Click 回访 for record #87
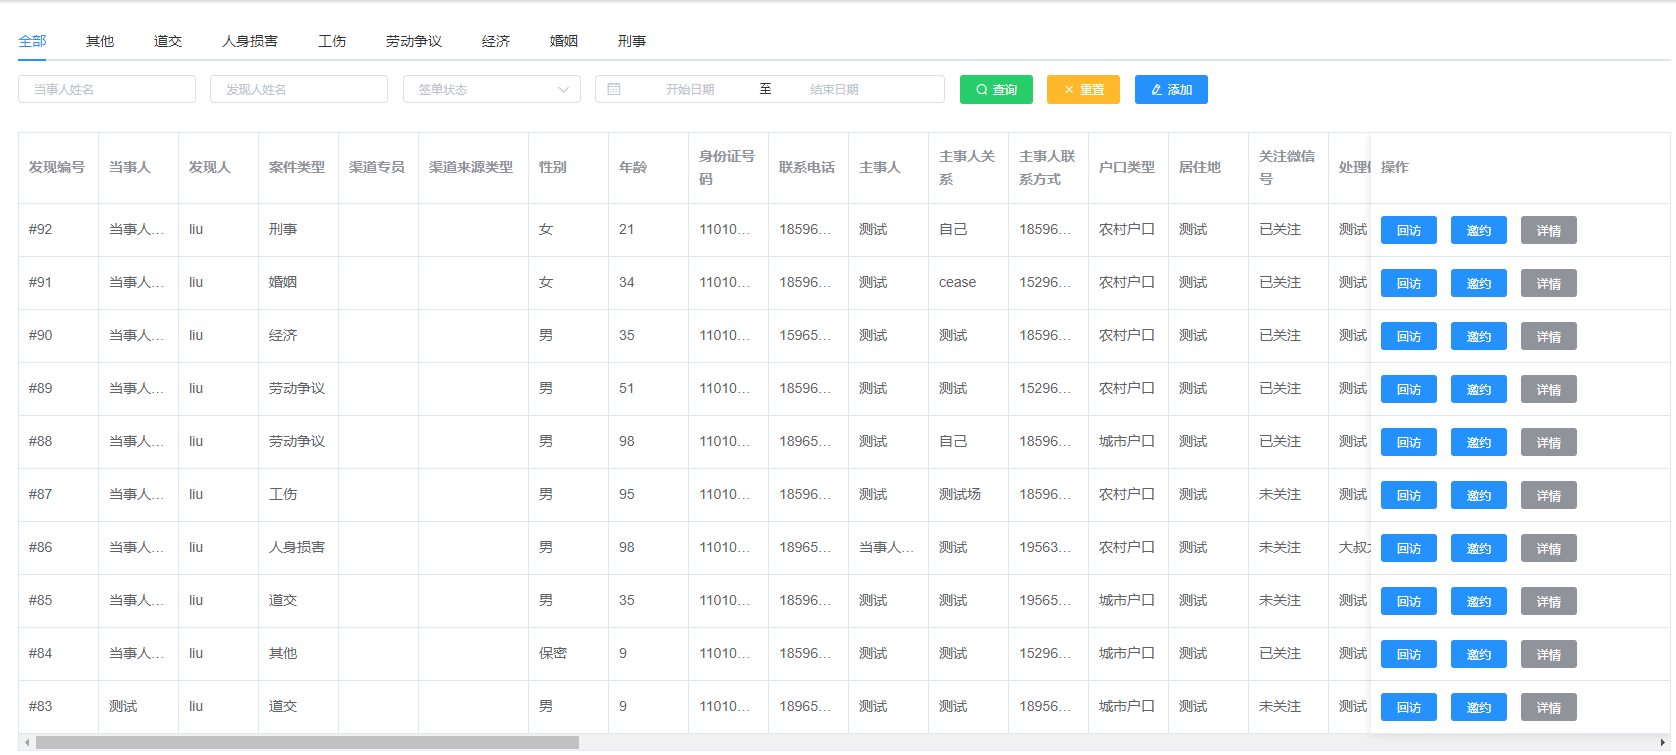Screen dimensions: 1676x755 coord(1409,495)
